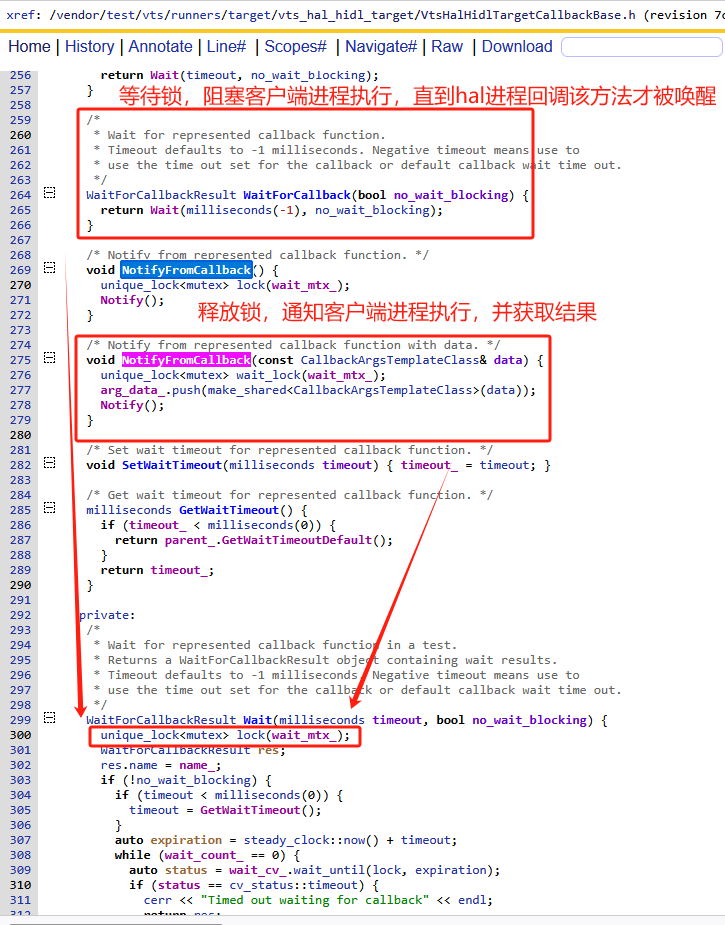Image resolution: width=725 pixels, height=925 pixels.
Task: Open wait_mtx_ symbol on line 270
Action: click(x=304, y=286)
